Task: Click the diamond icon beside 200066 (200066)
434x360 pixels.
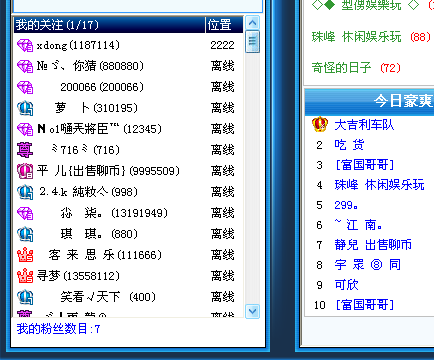Action: pyautogui.click(x=25, y=87)
